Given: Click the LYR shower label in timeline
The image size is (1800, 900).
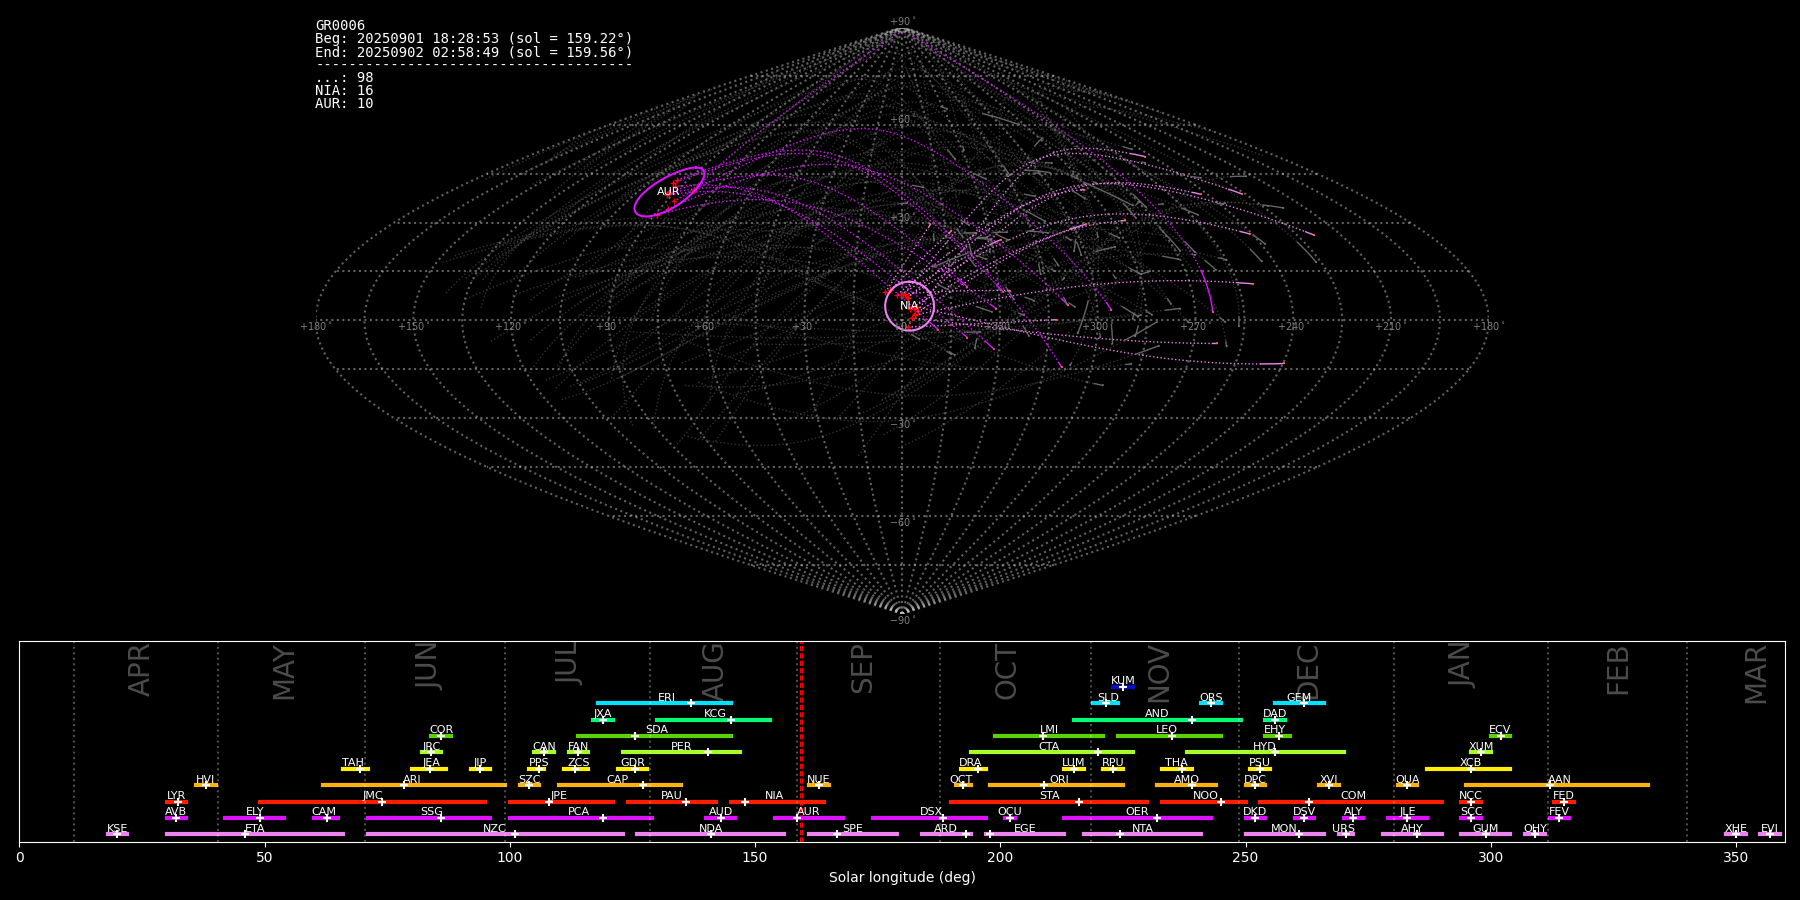Looking at the screenshot, I should [176, 796].
